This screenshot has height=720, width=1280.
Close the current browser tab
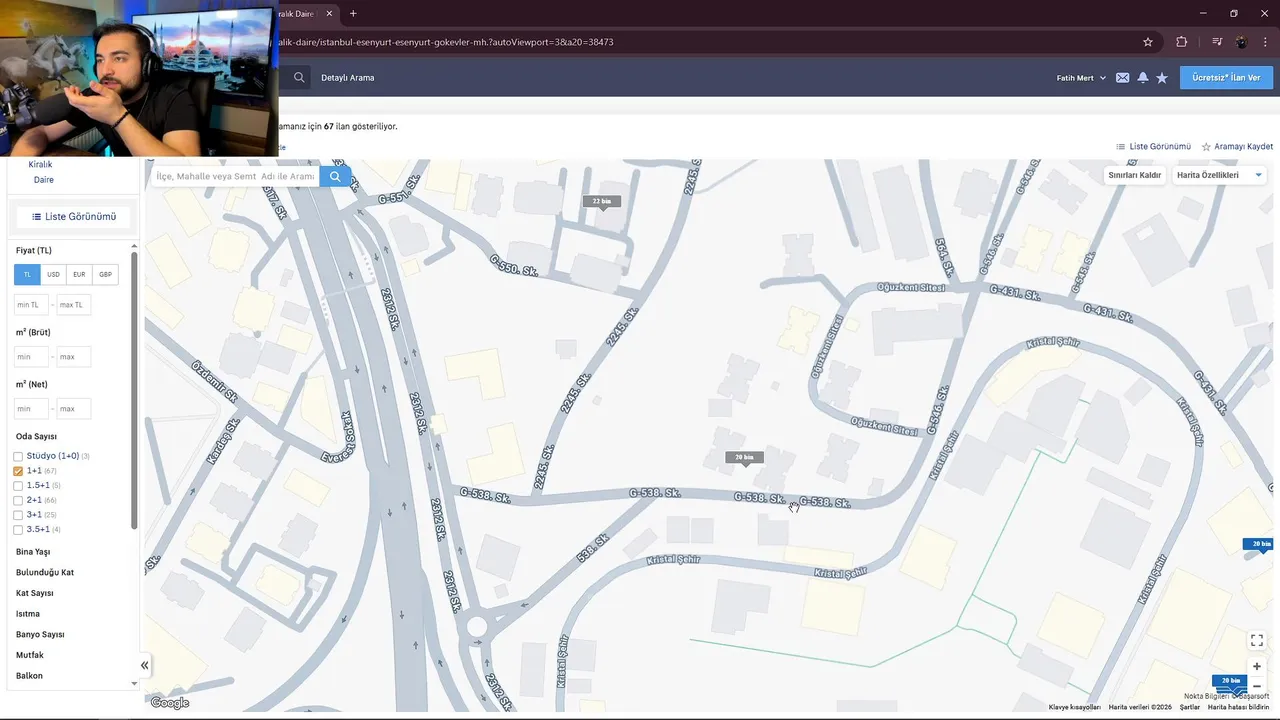[x=329, y=13]
